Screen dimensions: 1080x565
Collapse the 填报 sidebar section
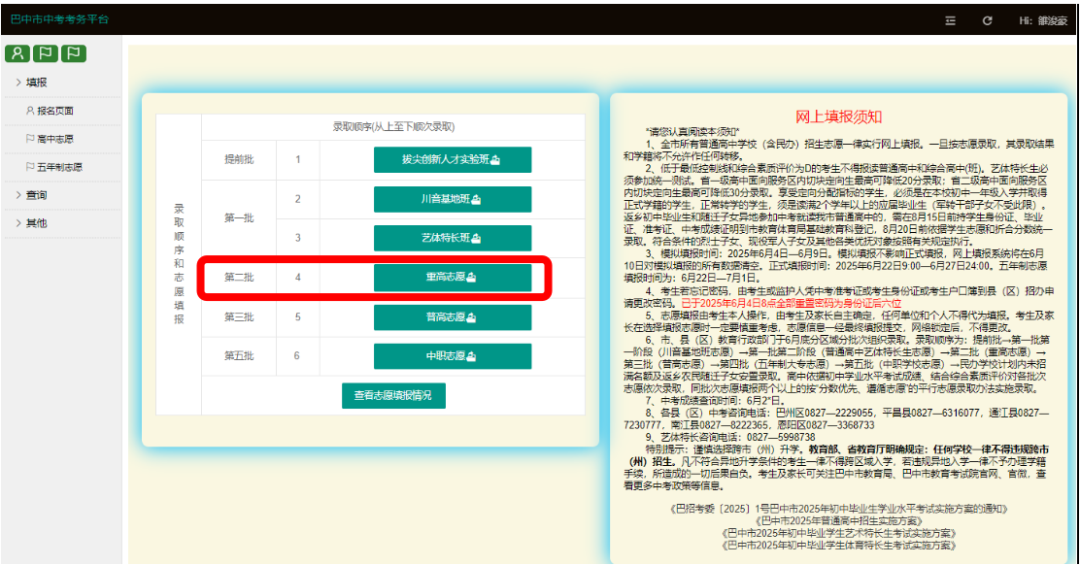tap(37, 83)
